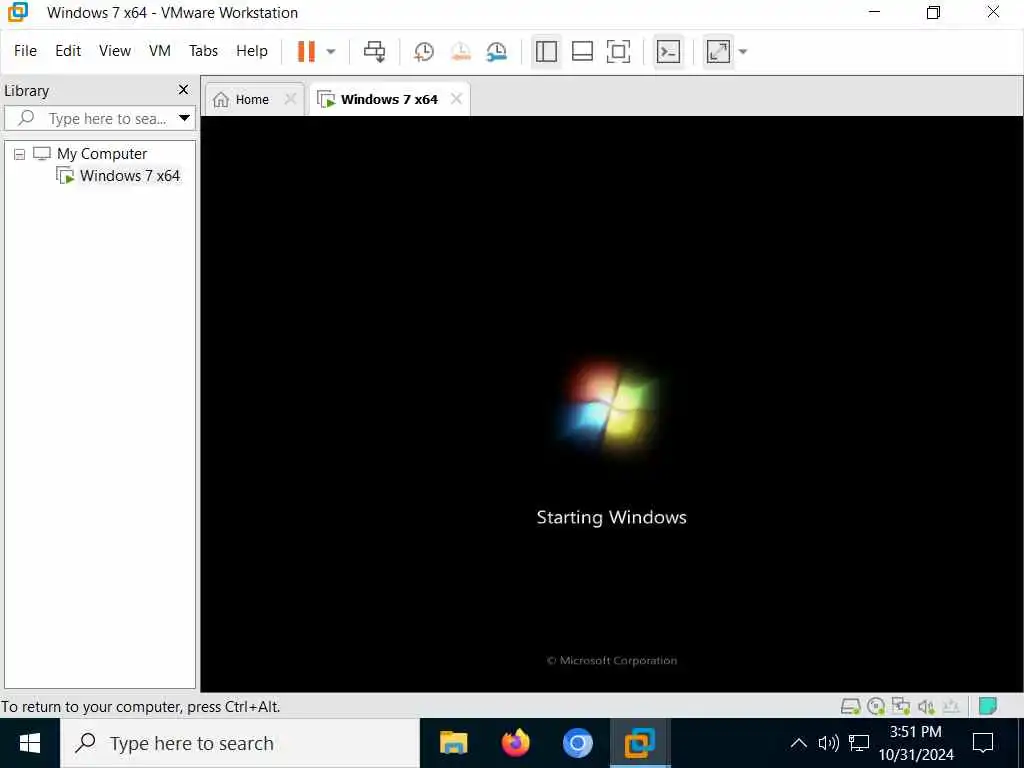Close the Library panel
This screenshot has height=768, width=1024.
pyautogui.click(x=184, y=89)
